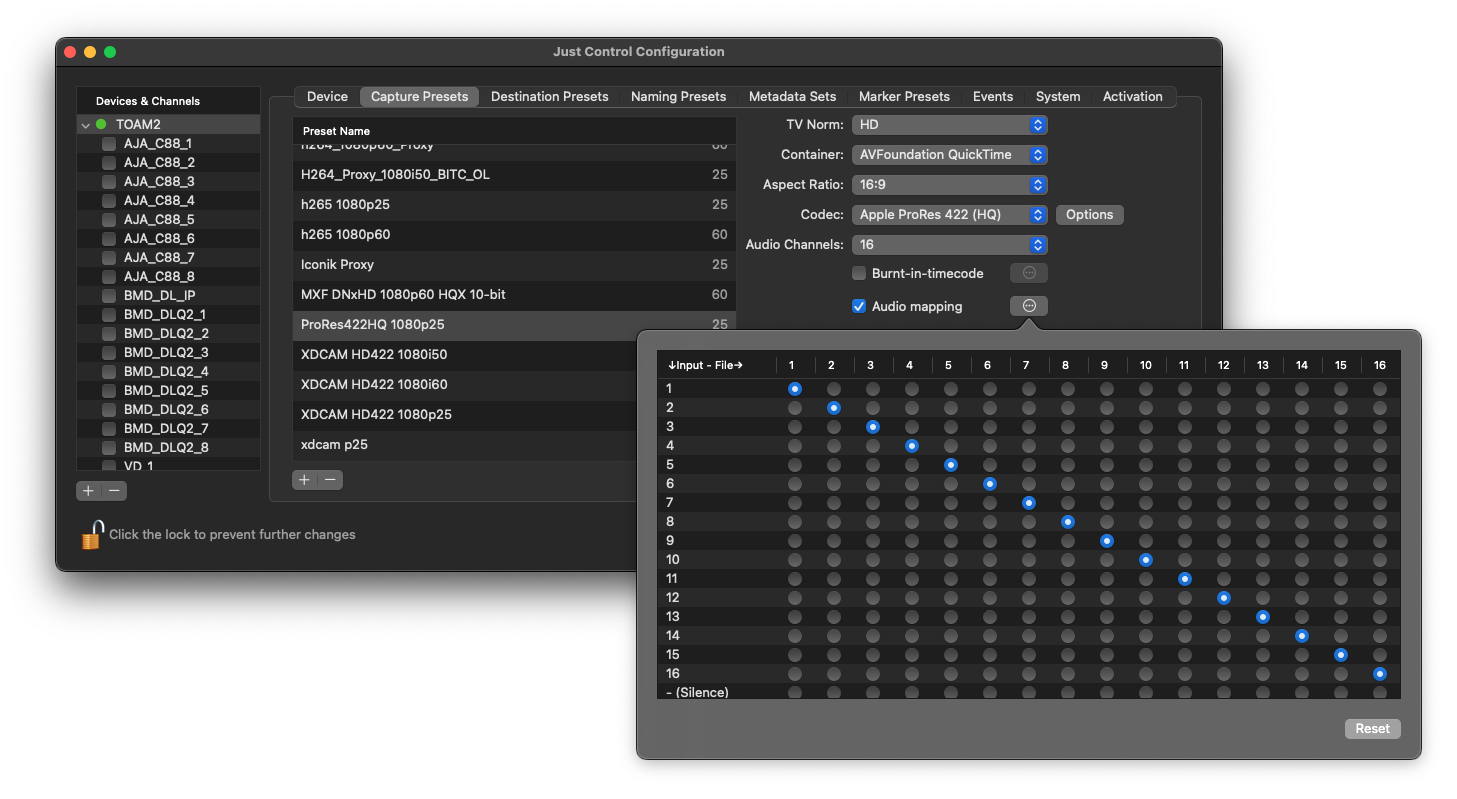The image size is (1457, 799).
Task: Select preset H264_Proxy_1080i50_BITC_OL
Action: click(x=514, y=175)
